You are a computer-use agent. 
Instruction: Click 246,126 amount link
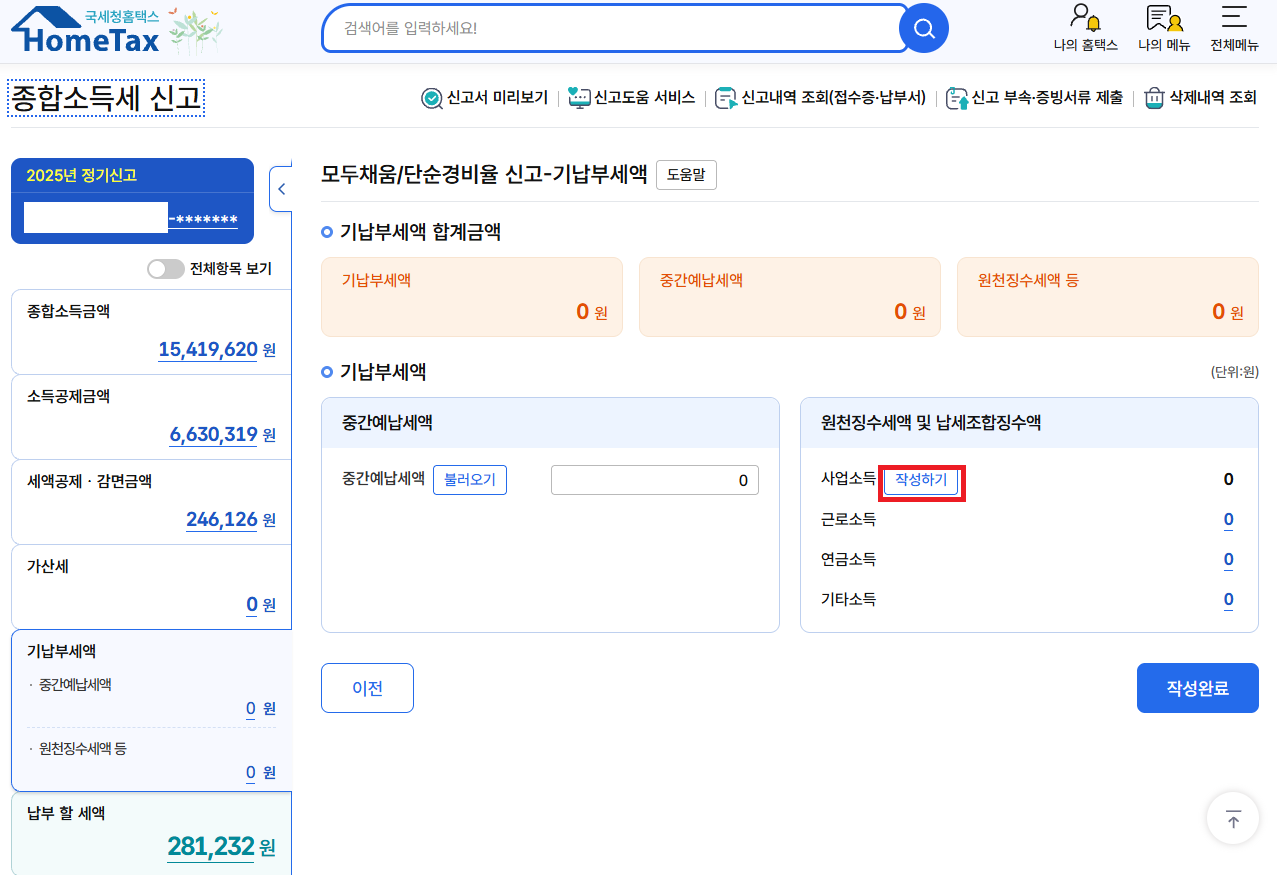pyautogui.click(x=222, y=519)
